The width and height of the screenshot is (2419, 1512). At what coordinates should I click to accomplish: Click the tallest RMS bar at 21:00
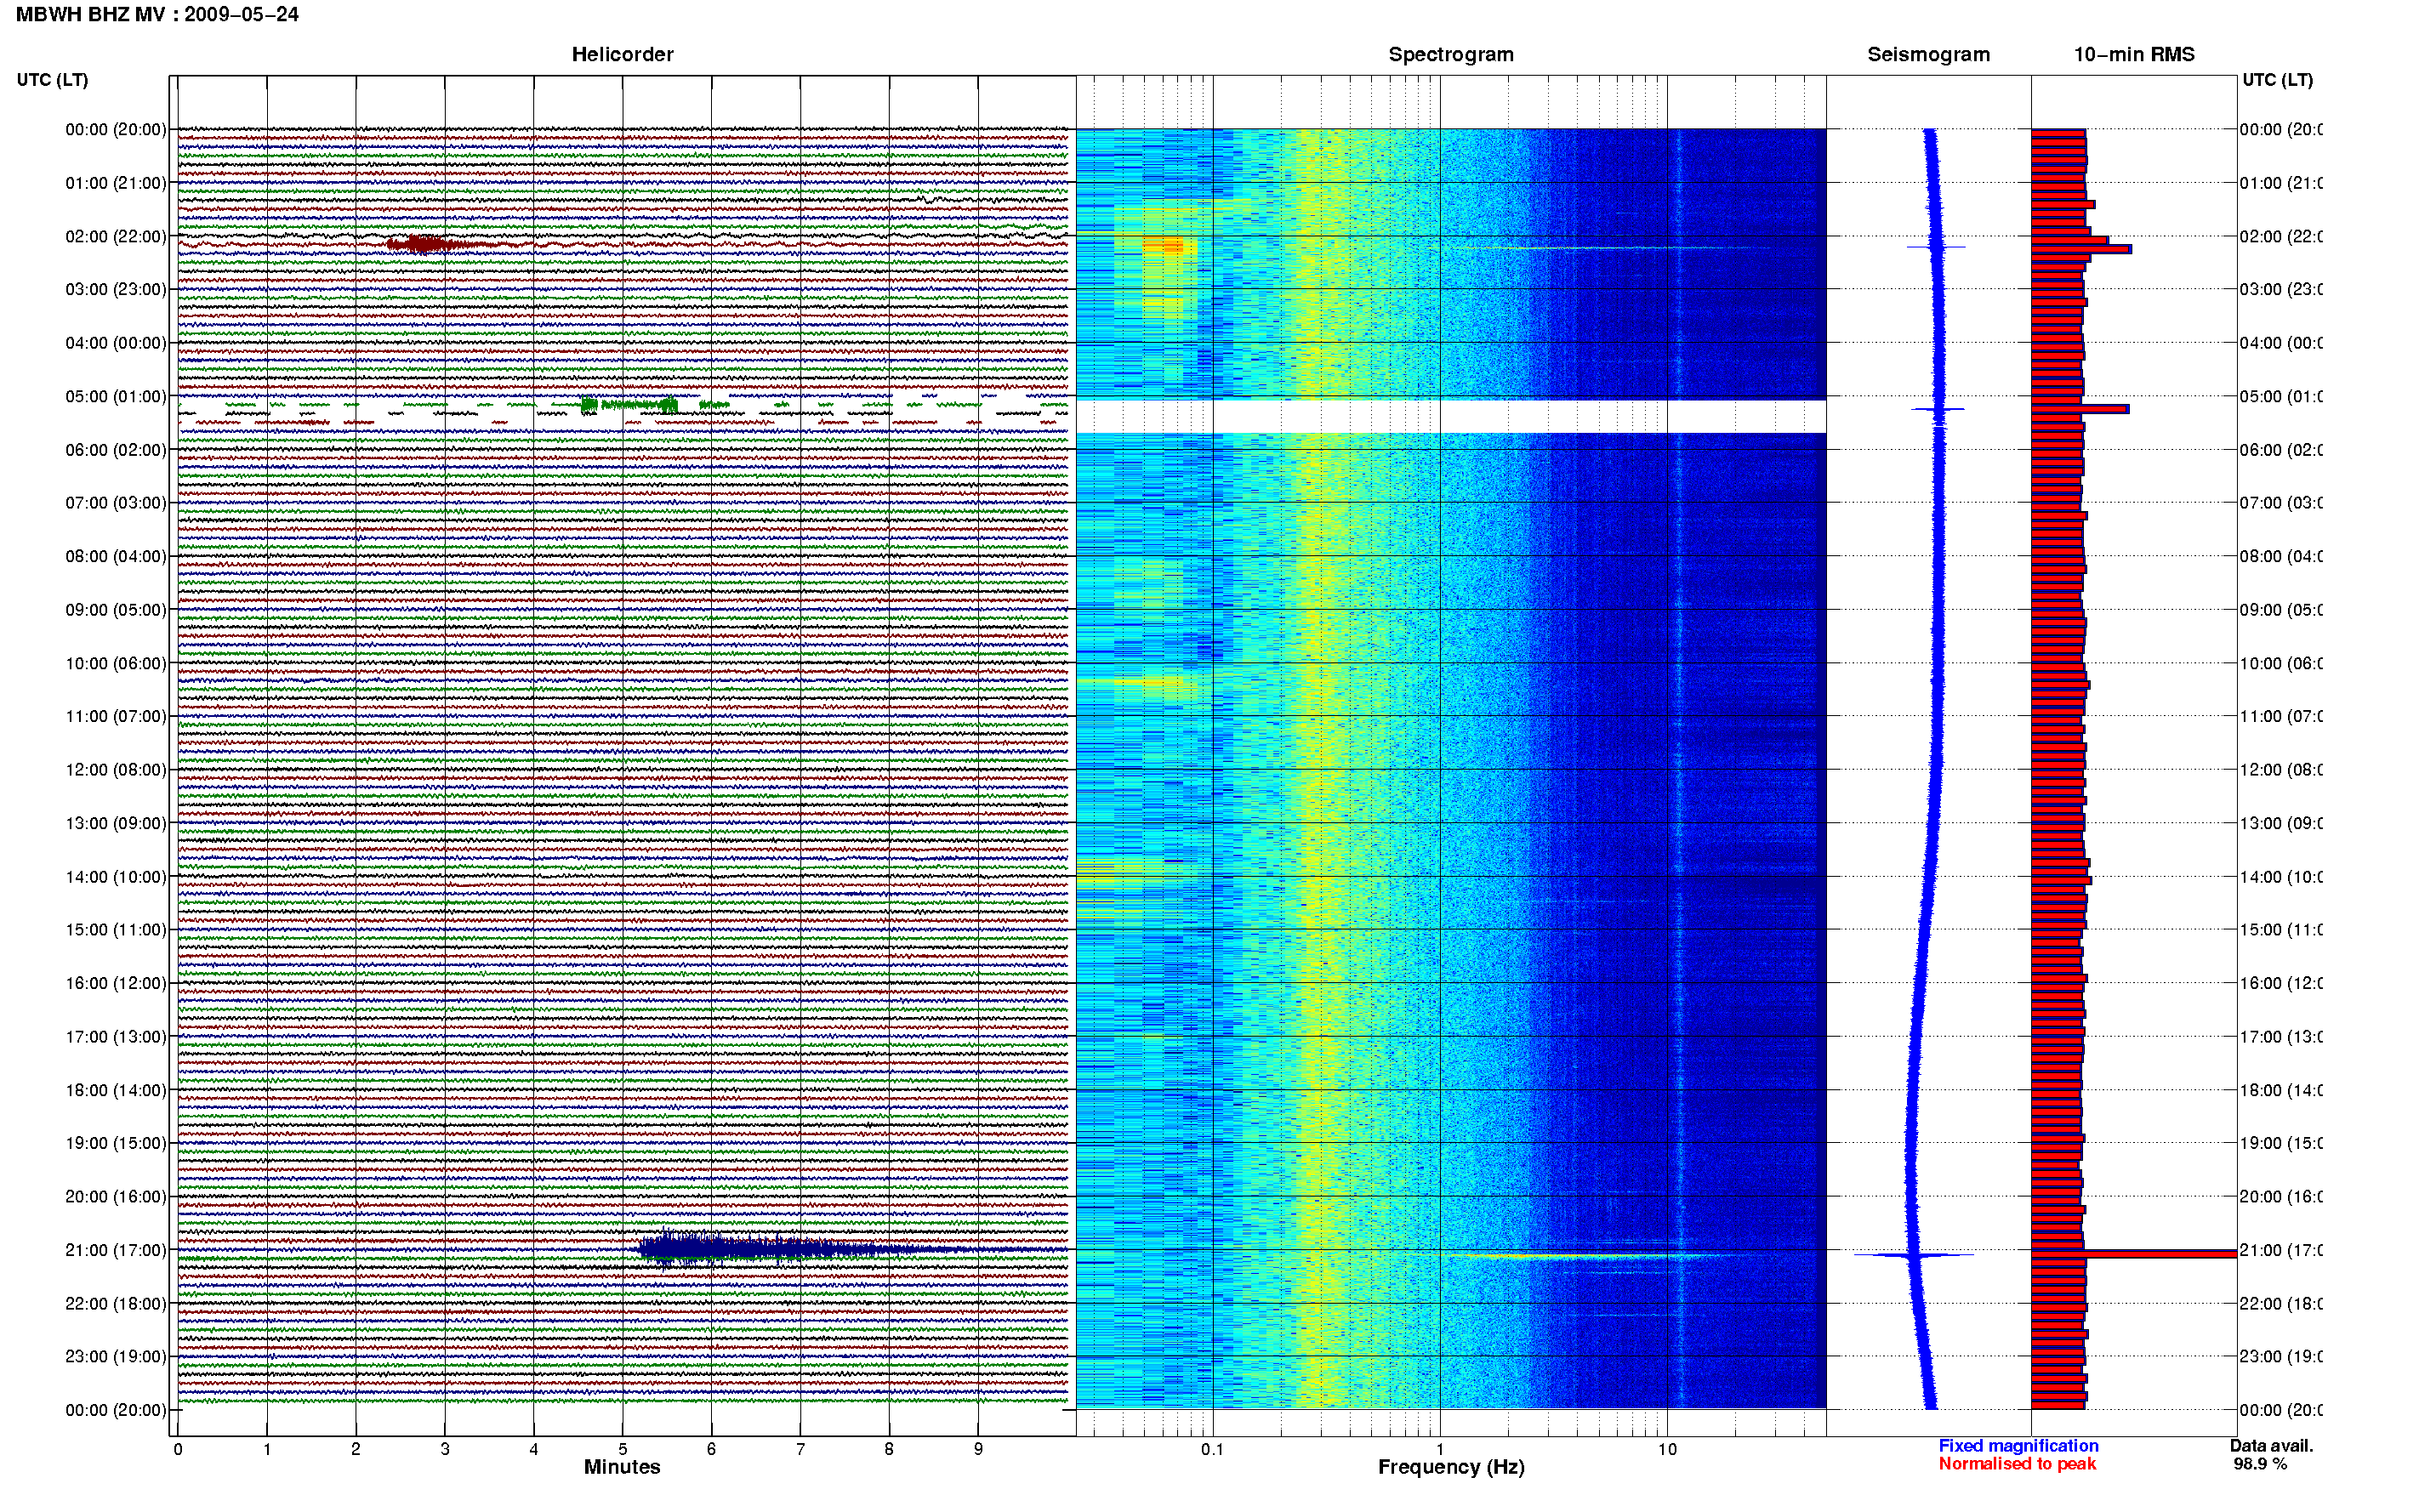[x=2133, y=1254]
